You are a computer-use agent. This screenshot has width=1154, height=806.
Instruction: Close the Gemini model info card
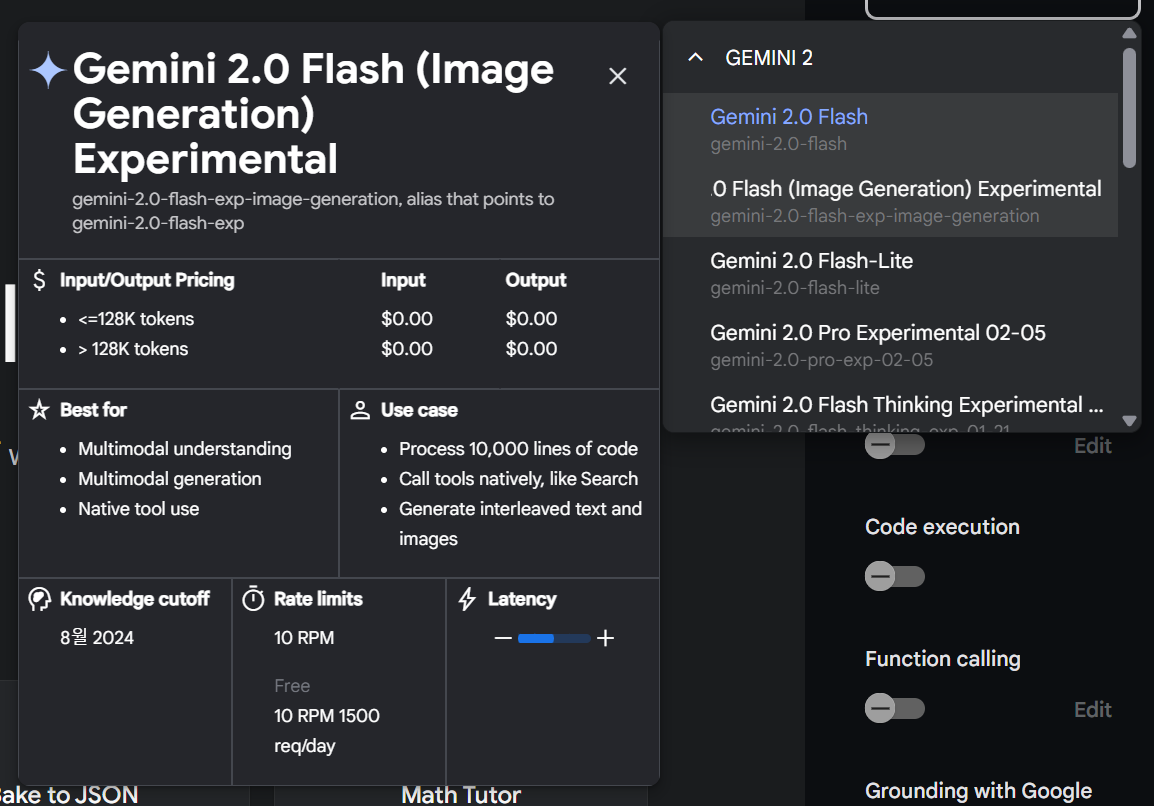[617, 76]
